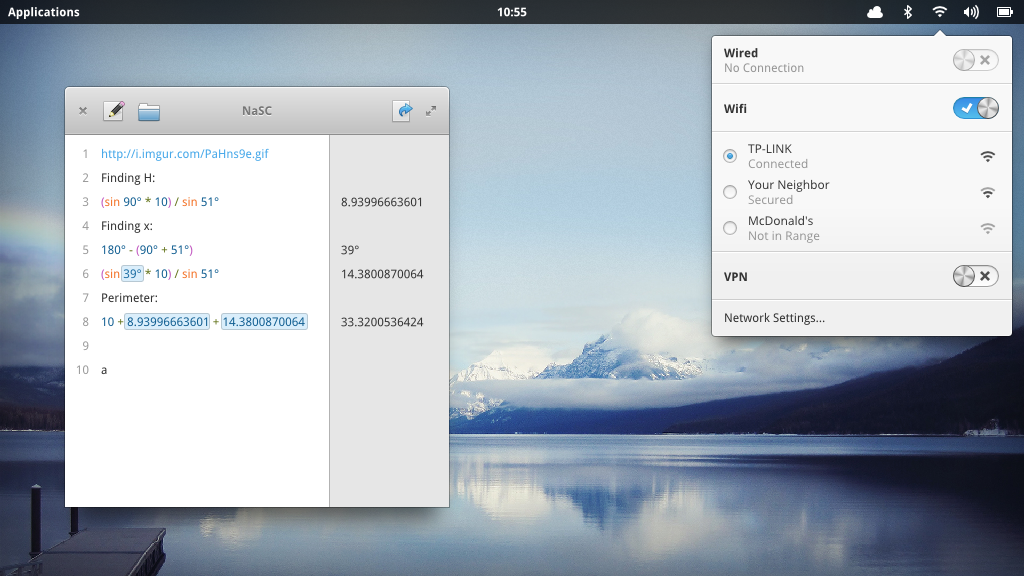Click the sound volume indicator
Viewport: 1024px width, 576px height.
[x=971, y=12]
